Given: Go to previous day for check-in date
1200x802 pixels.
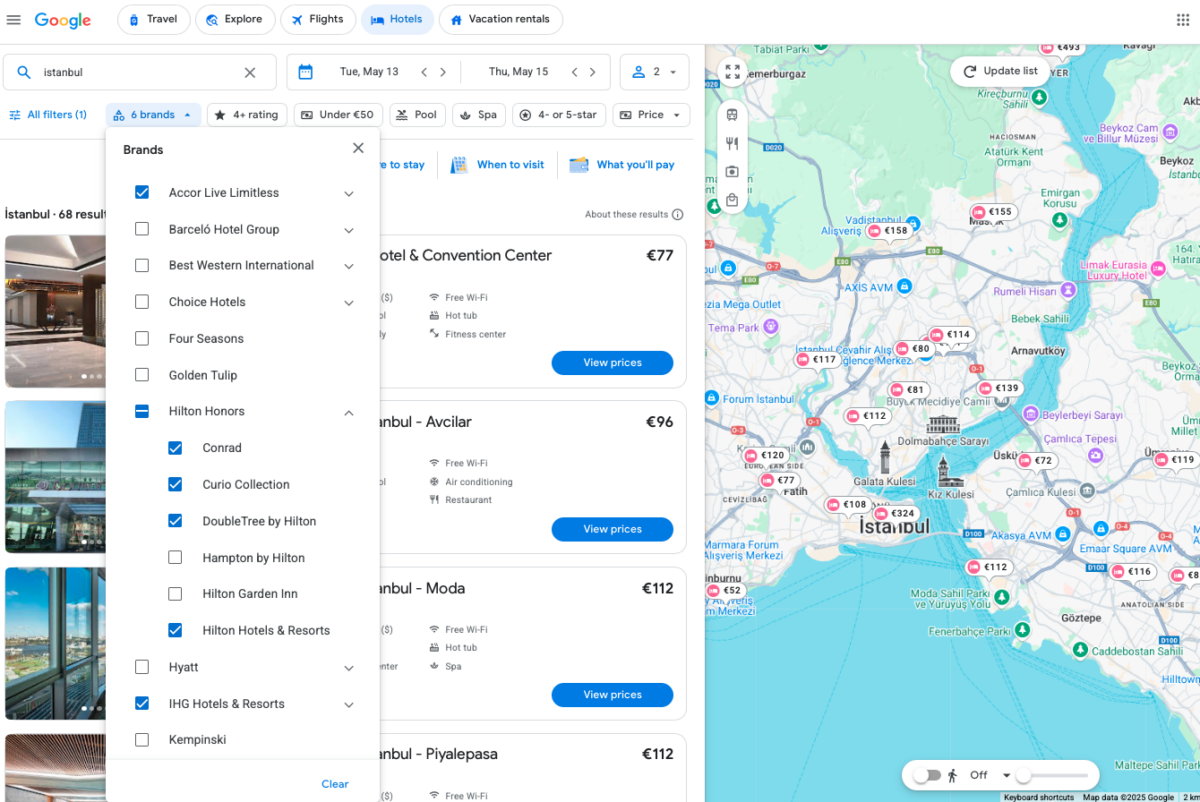Looking at the screenshot, I should pyautogui.click(x=424, y=72).
